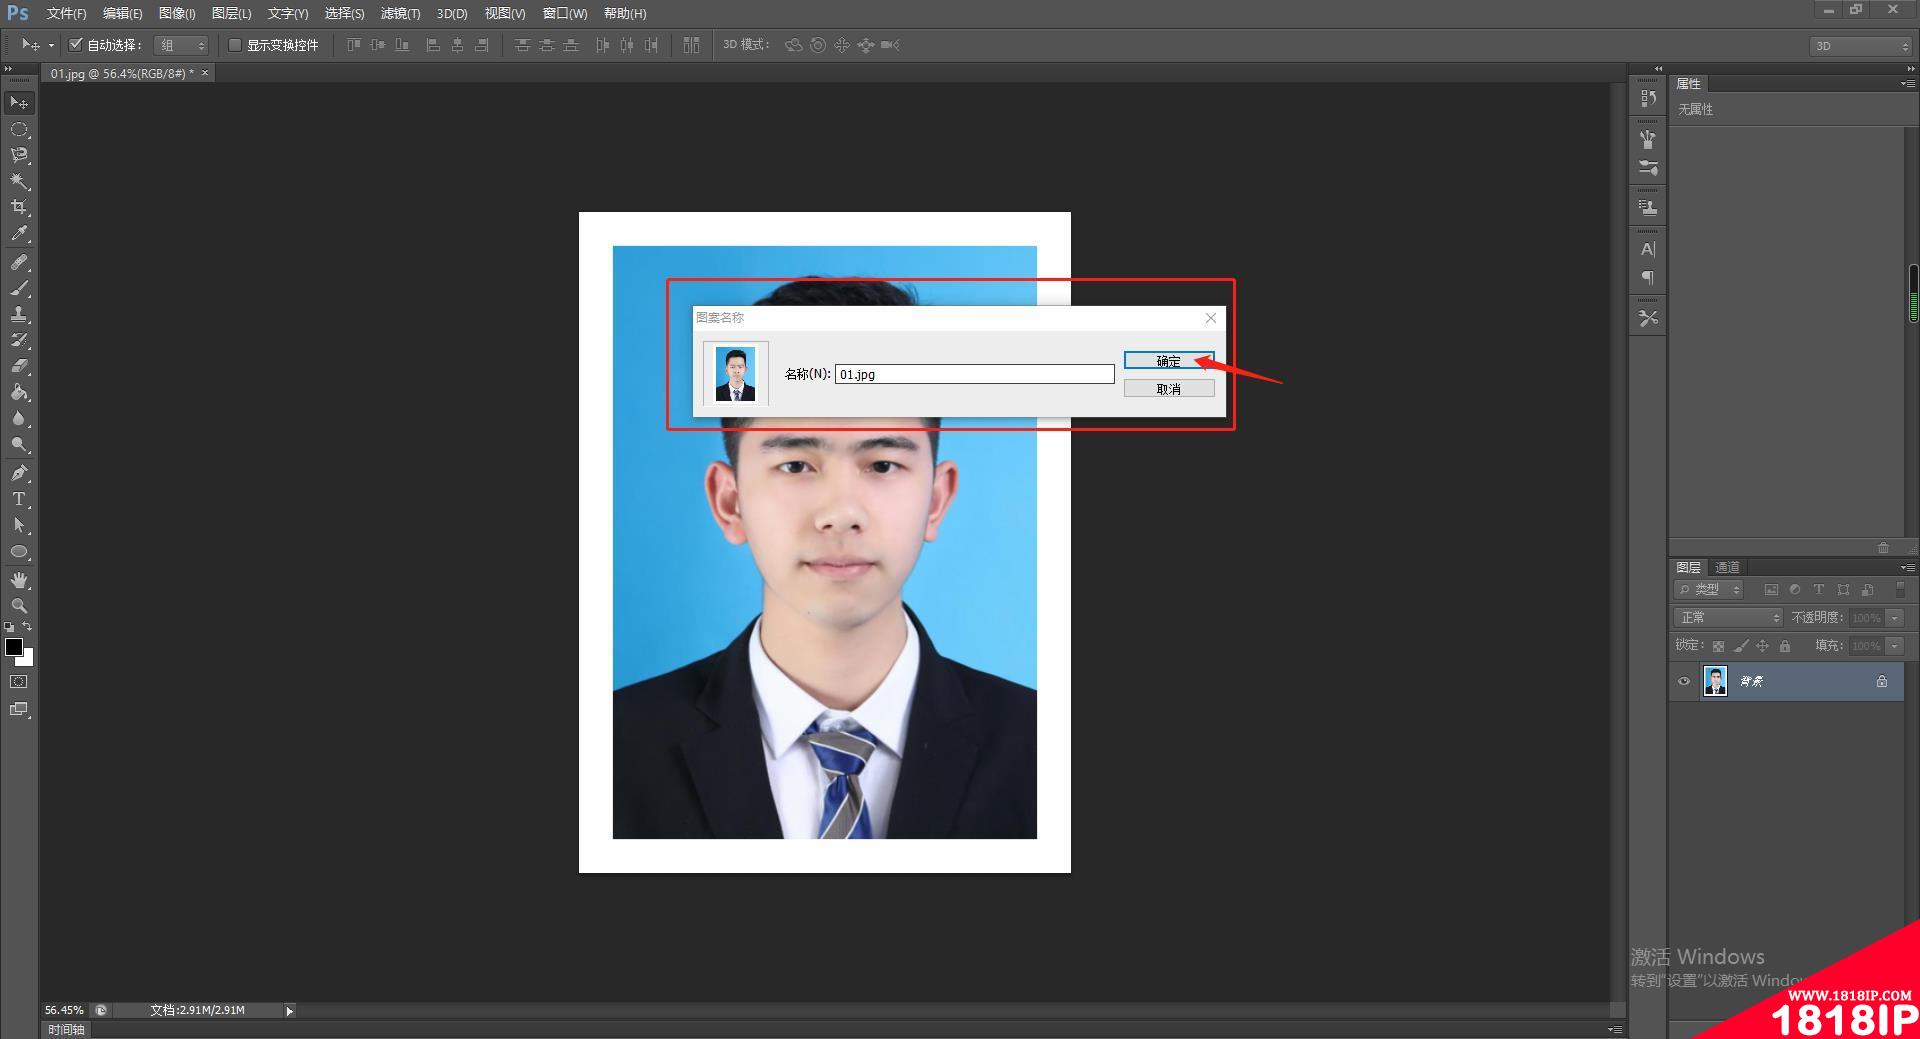Viewport: 1920px width, 1039px height.
Task: Open the Brush settings panel icon
Action: 1648,168
